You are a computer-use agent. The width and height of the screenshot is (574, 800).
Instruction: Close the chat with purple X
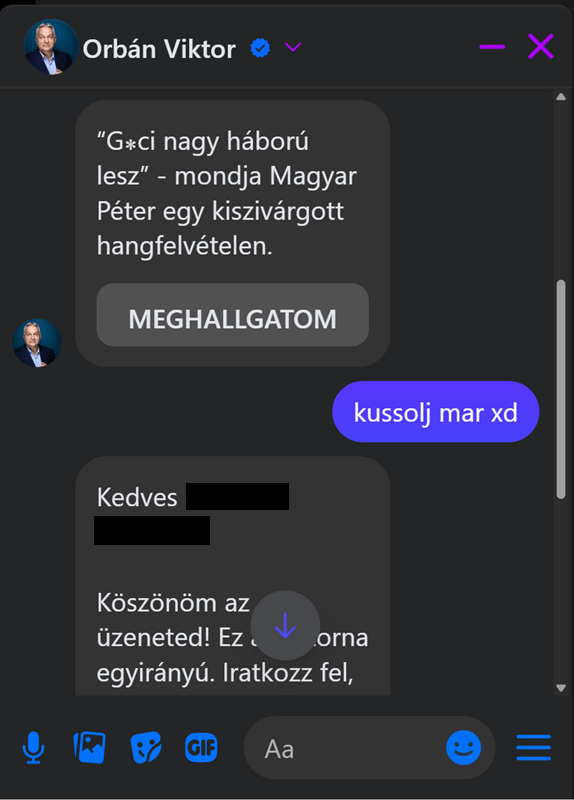[x=541, y=46]
